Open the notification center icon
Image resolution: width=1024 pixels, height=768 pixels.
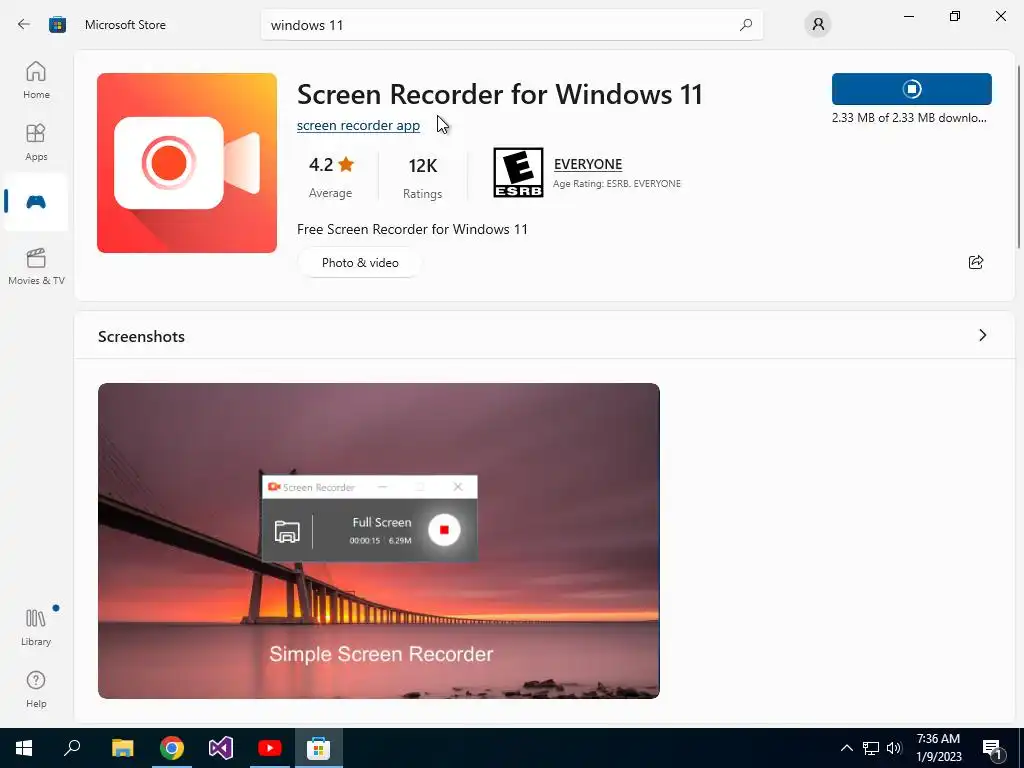coord(993,748)
